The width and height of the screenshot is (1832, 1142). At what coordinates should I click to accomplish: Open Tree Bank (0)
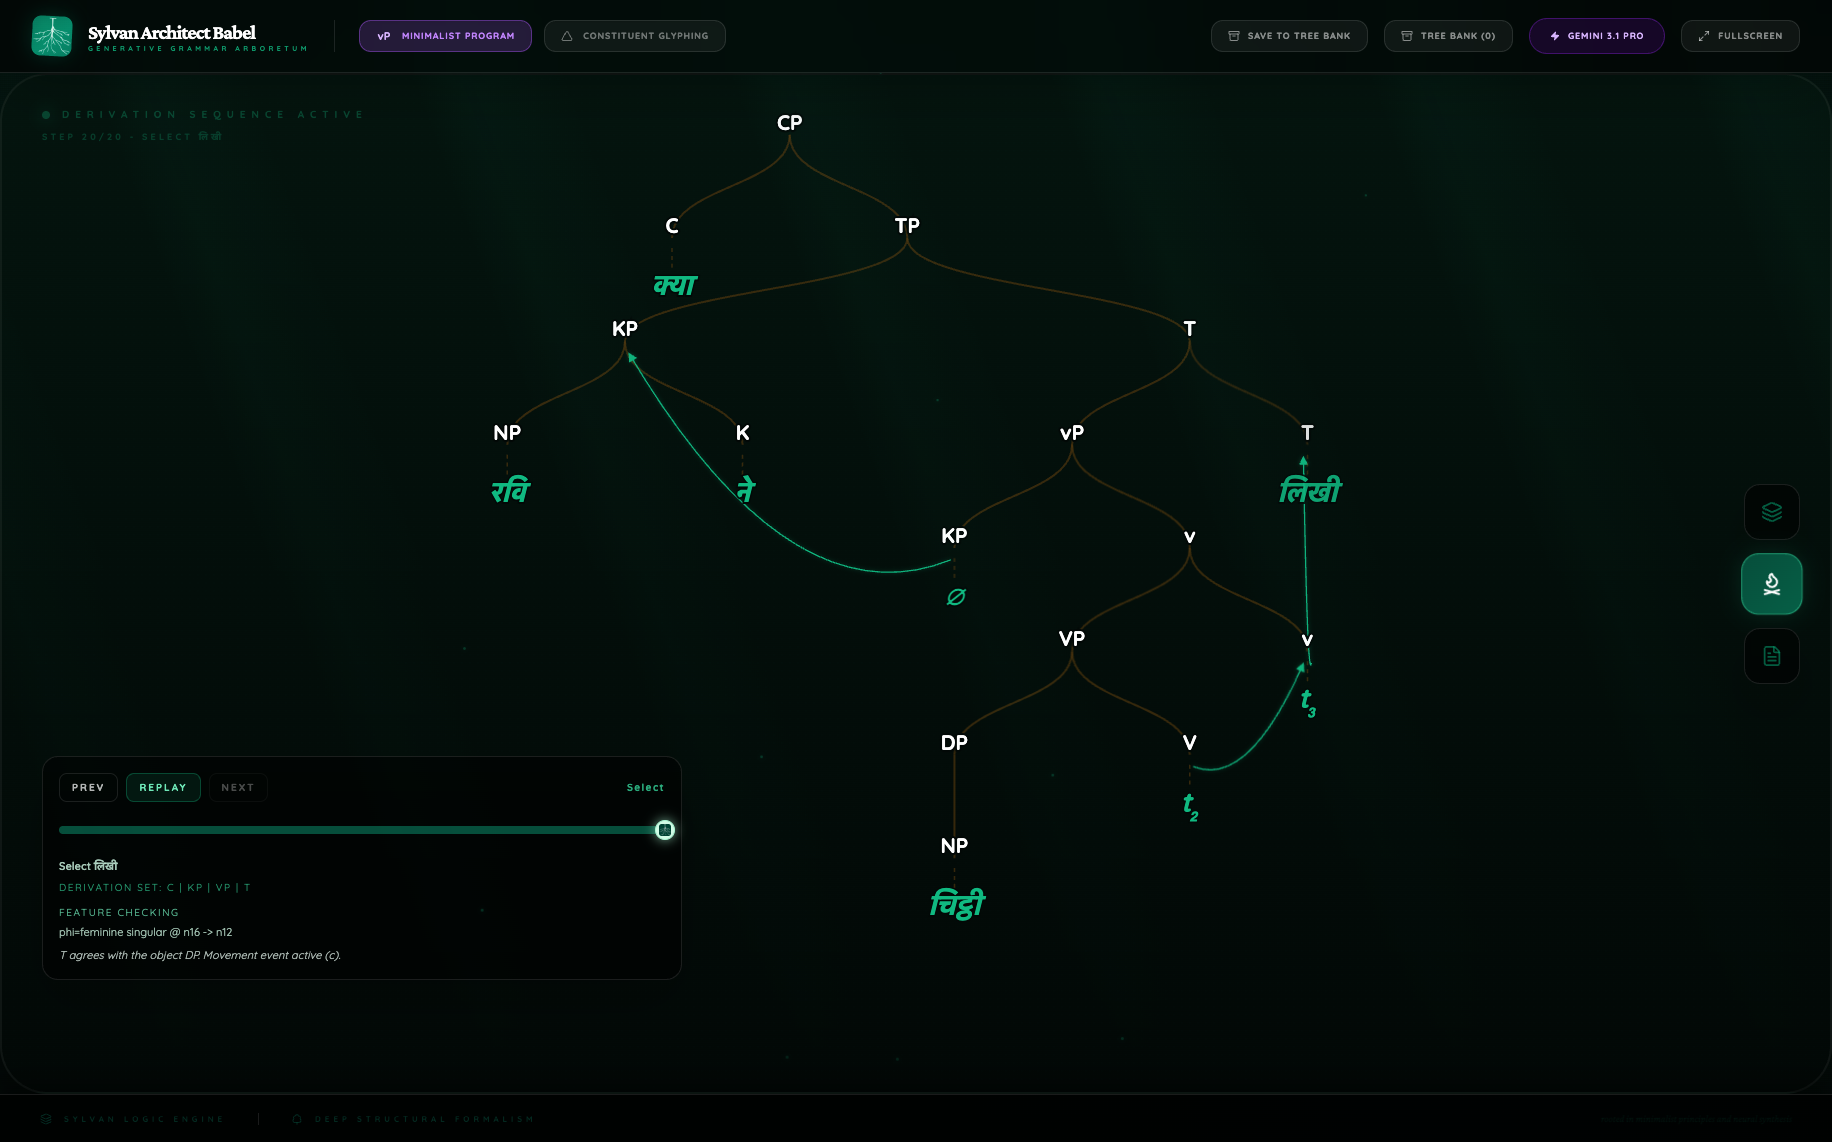pyautogui.click(x=1447, y=36)
